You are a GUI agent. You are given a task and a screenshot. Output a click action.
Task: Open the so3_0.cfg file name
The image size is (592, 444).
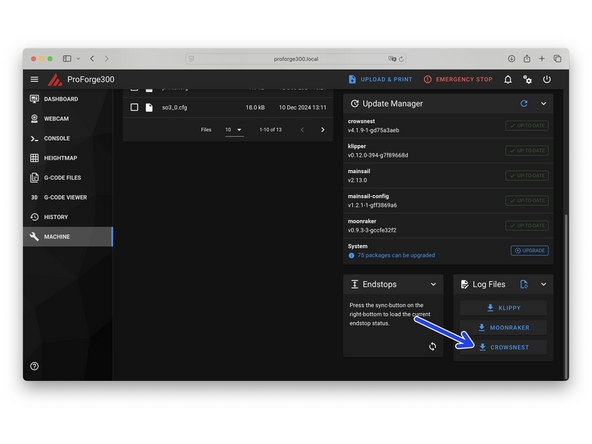[x=174, y=108]
